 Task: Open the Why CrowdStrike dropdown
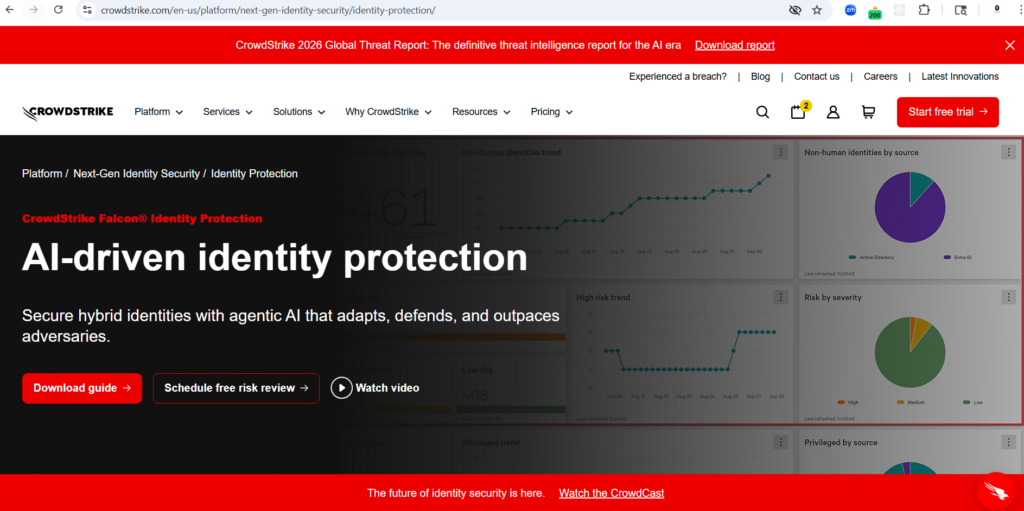click(x=388, y=112)
